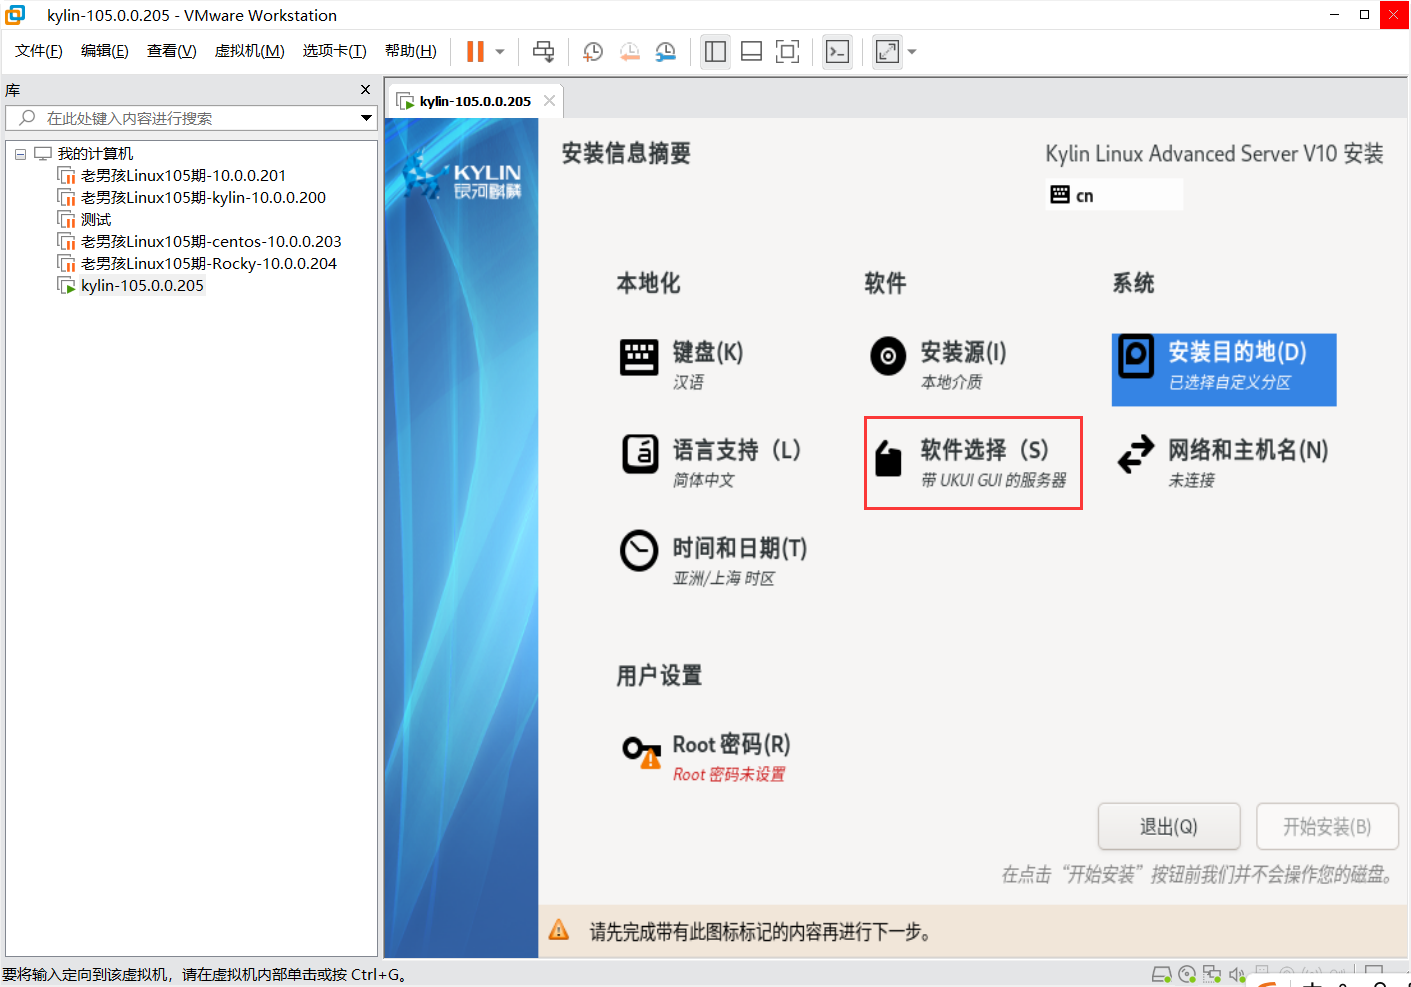Pause the virtual machine with the orange pause icon

click(x=475, y=52)
